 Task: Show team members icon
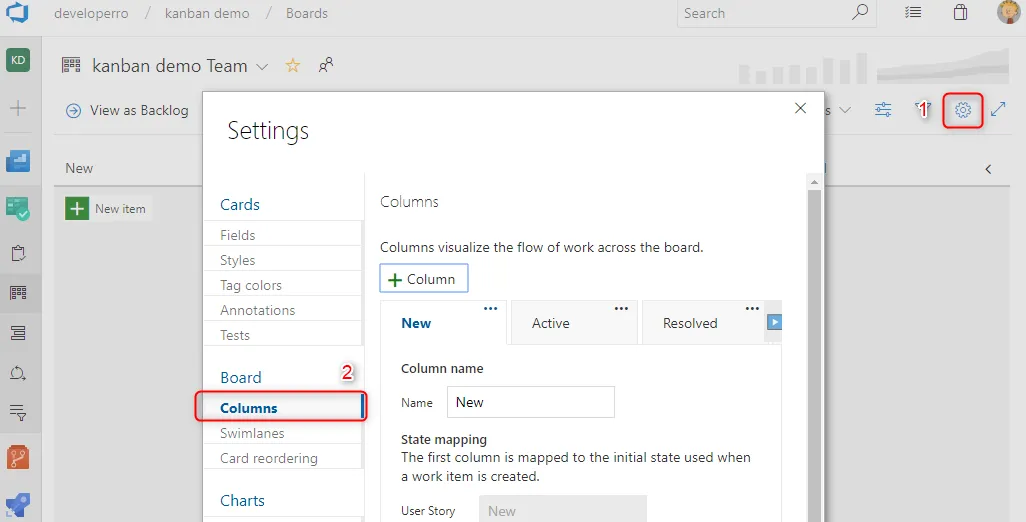tap(326, 66)
